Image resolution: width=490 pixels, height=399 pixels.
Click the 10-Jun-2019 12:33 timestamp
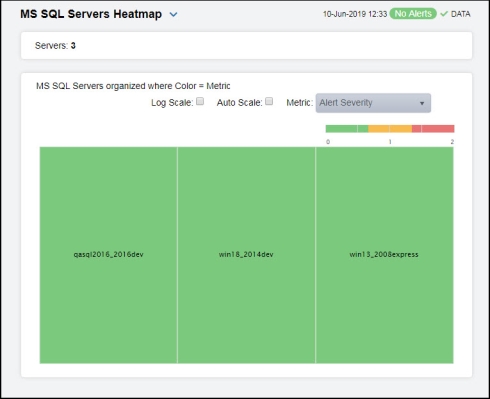pyautogui.click(x=355, y=14)
